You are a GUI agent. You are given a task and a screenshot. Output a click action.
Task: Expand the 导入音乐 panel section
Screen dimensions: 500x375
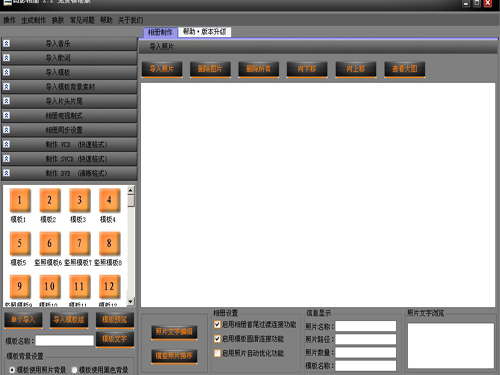point(69,44)
